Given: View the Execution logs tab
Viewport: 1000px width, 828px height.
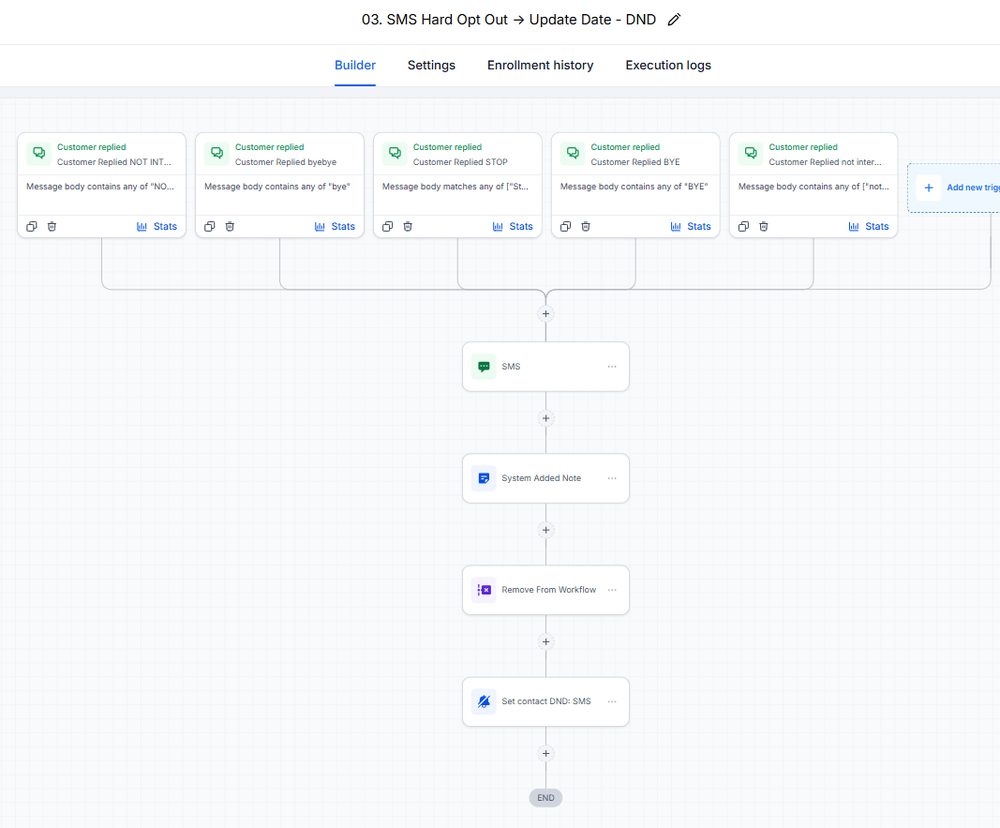Looking at the screenshot, I should [x=668, y=65].
